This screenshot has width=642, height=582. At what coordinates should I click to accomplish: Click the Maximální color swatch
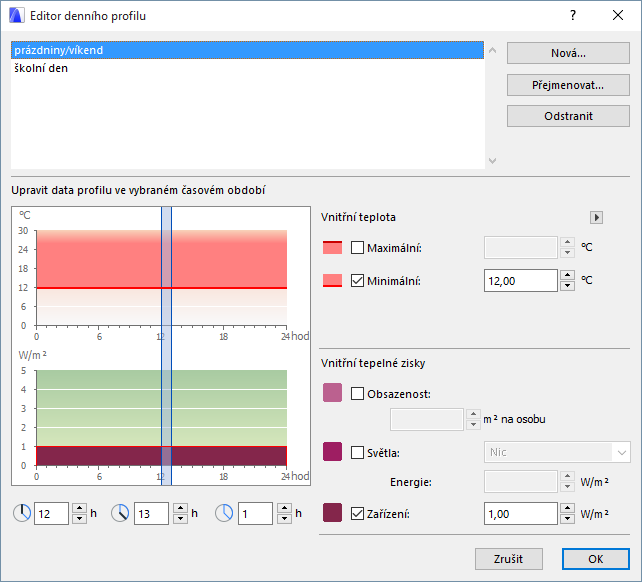332,247
